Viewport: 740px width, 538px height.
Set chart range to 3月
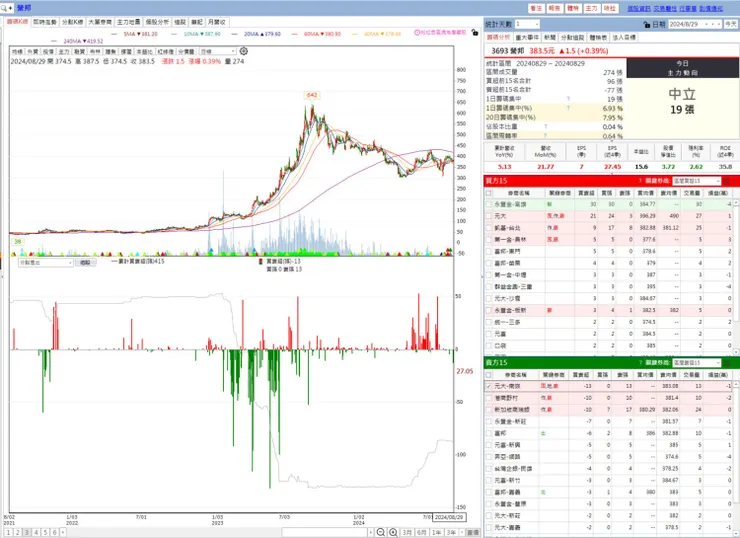pyautogui.click(x=407, y=532)
